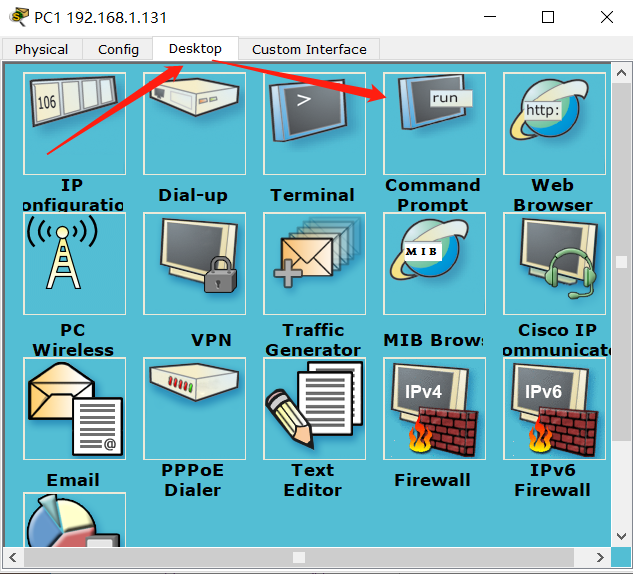This screenshot has width=633, height=574.
Task: Click the 'Dial-up' label text
Action: (193, 195)
